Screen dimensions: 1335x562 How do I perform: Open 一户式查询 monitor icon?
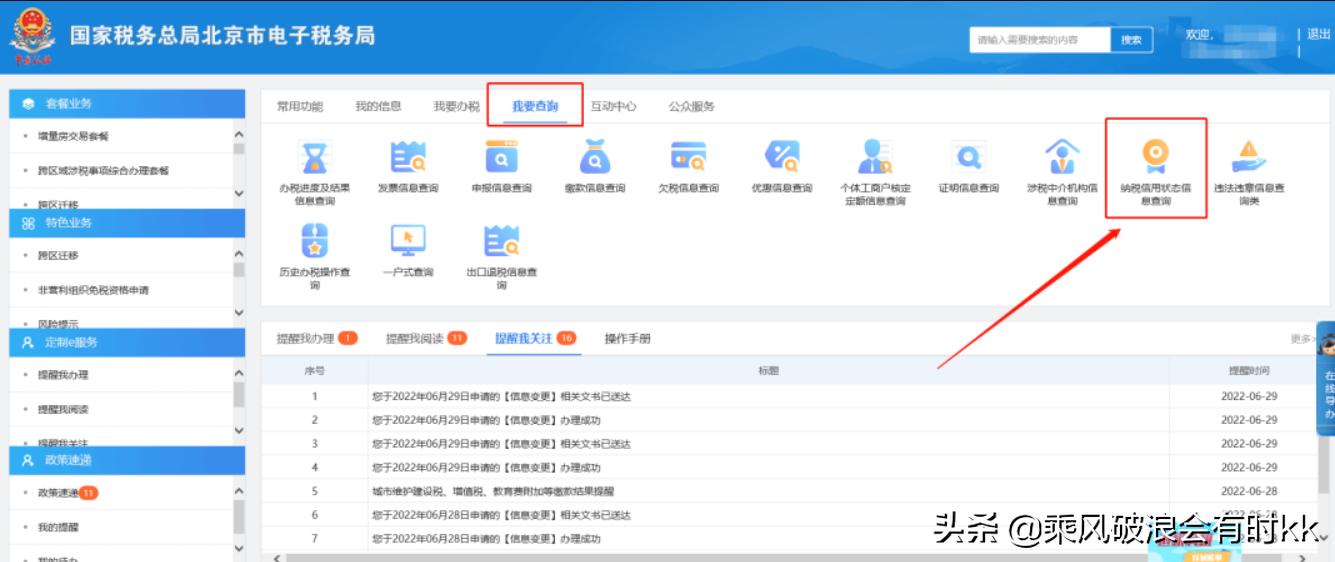coord(408,240)
